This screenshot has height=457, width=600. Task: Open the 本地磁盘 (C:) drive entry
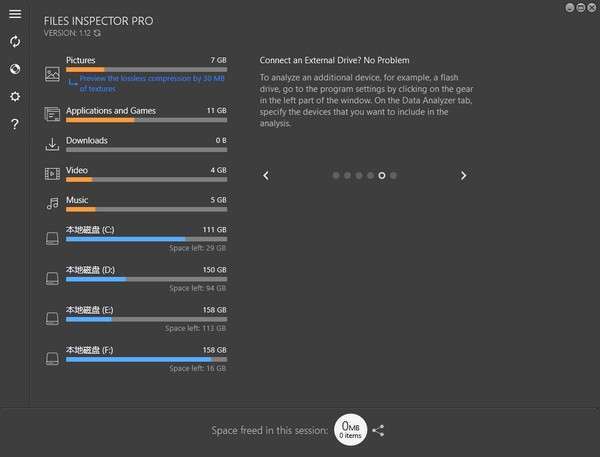(90, 230)
